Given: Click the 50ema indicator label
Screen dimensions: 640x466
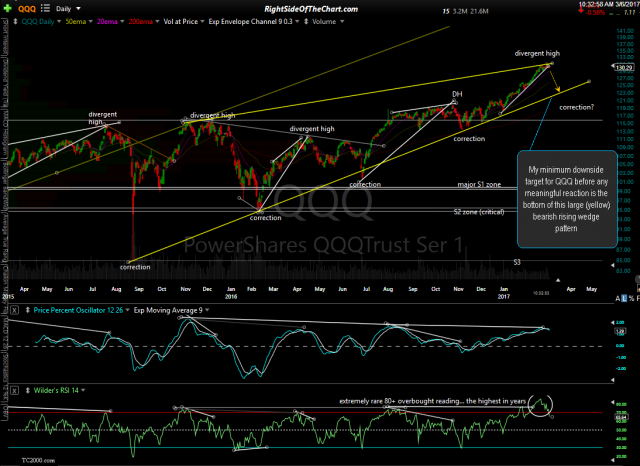Looking at the screenshot, I should 76,22.
